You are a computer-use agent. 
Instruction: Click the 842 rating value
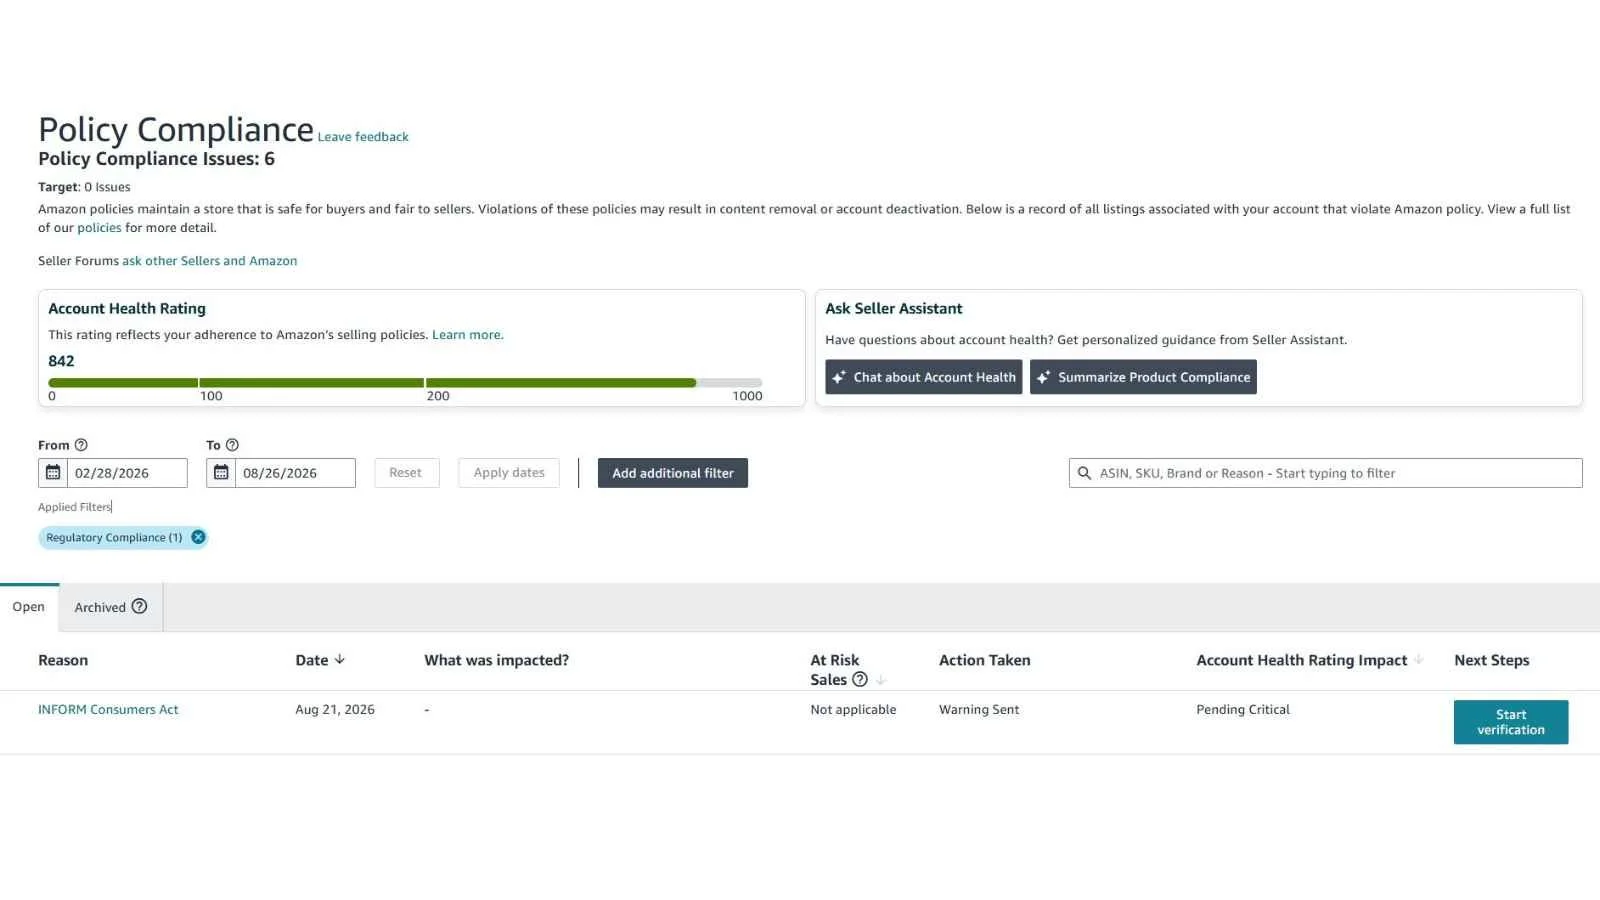coord(61,361)
